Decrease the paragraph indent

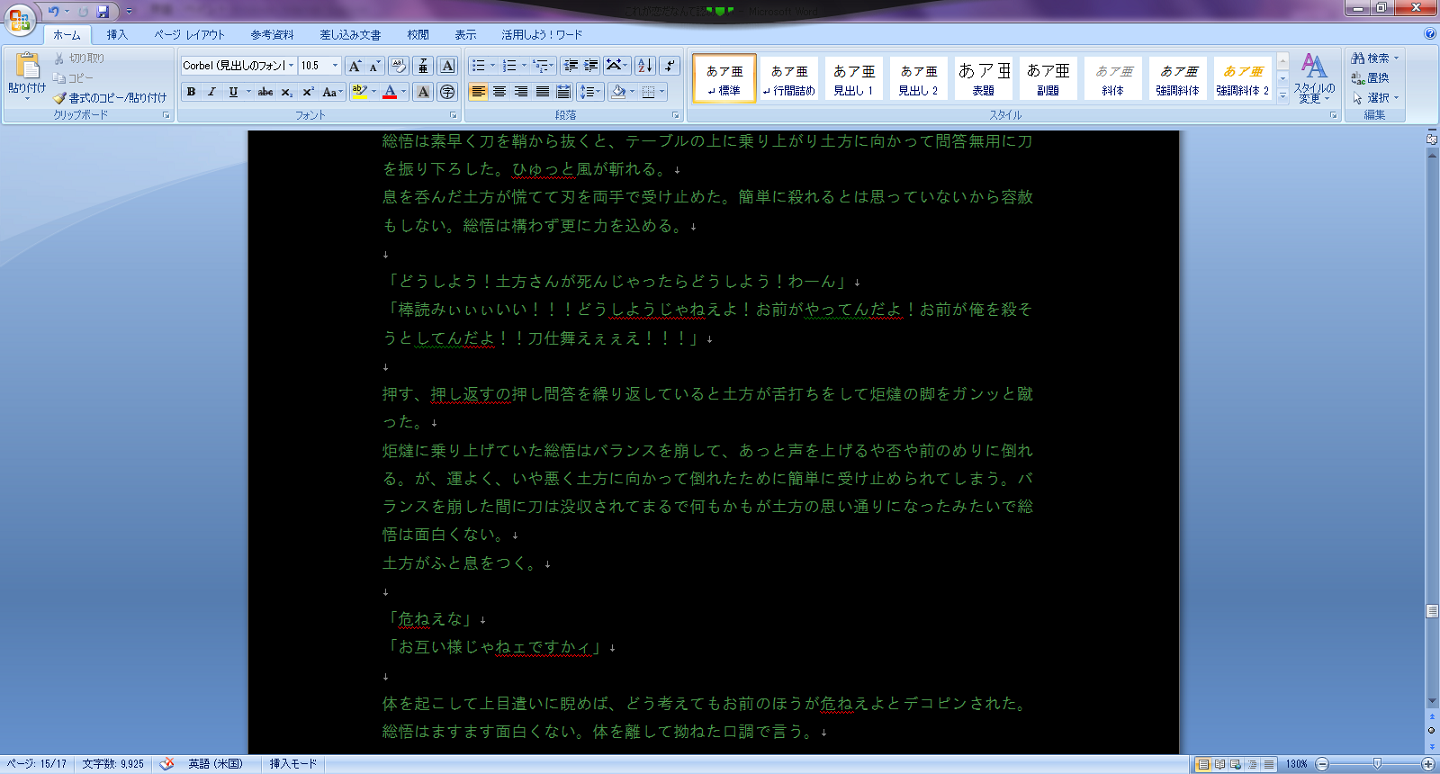(571, 66)
